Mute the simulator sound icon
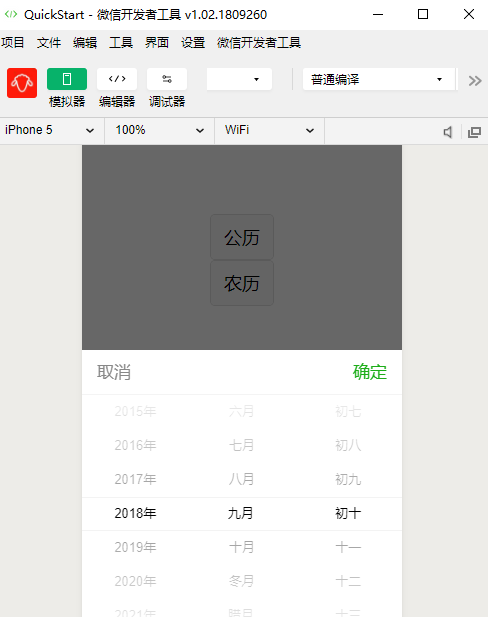488x617 pixels. pos(448,132)
